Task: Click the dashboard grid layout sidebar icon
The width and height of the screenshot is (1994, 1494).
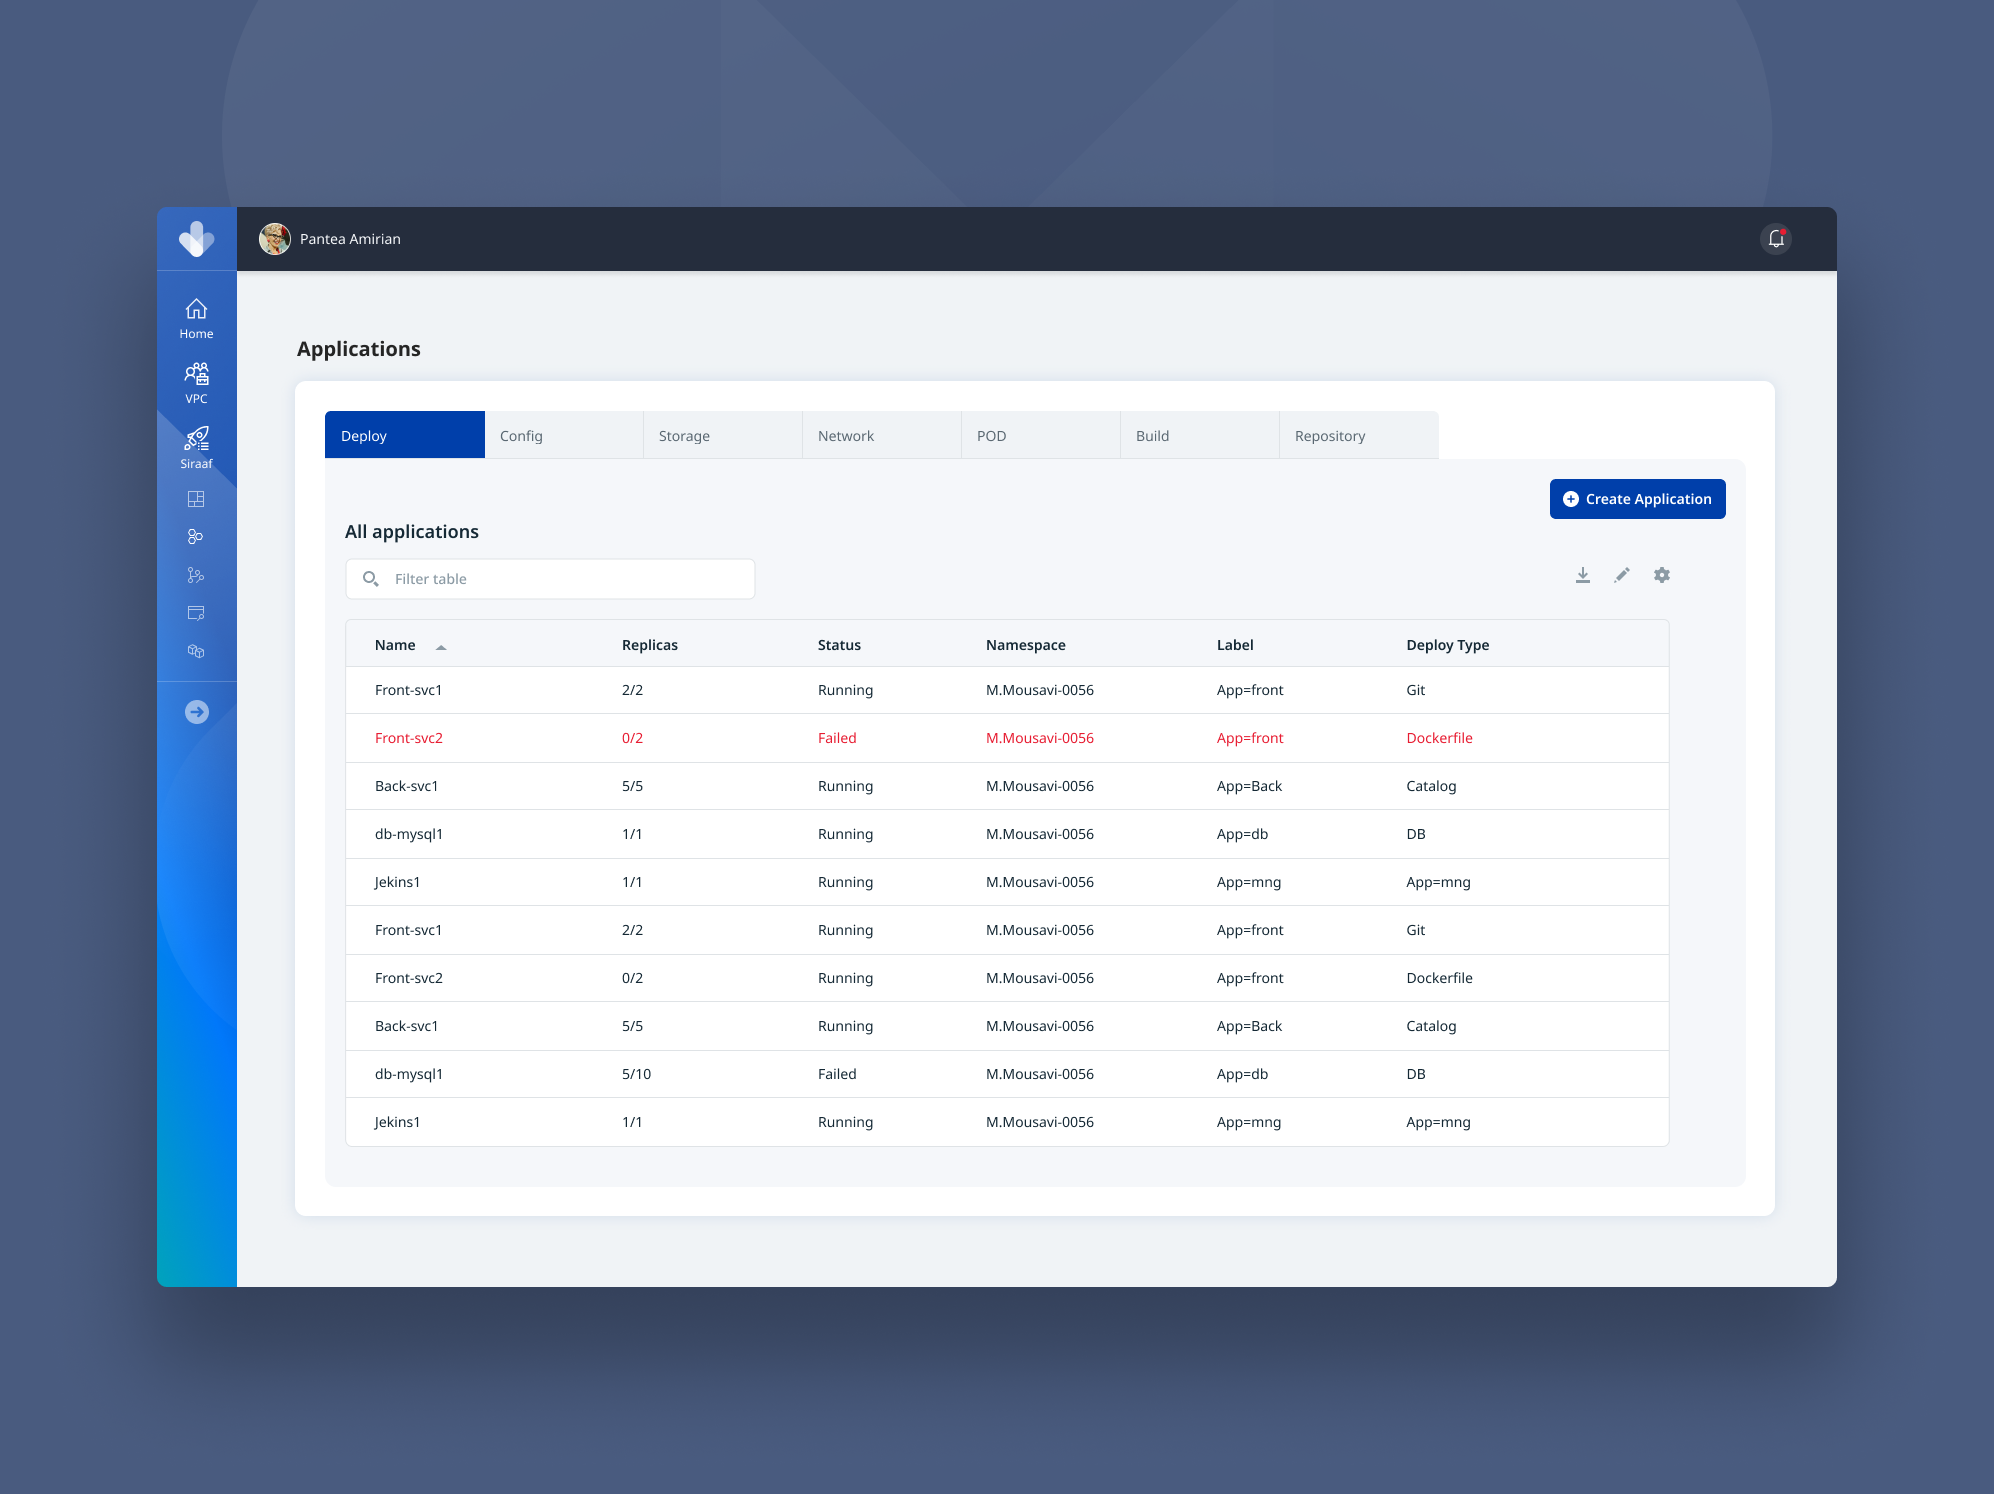Action: [196, 499]
